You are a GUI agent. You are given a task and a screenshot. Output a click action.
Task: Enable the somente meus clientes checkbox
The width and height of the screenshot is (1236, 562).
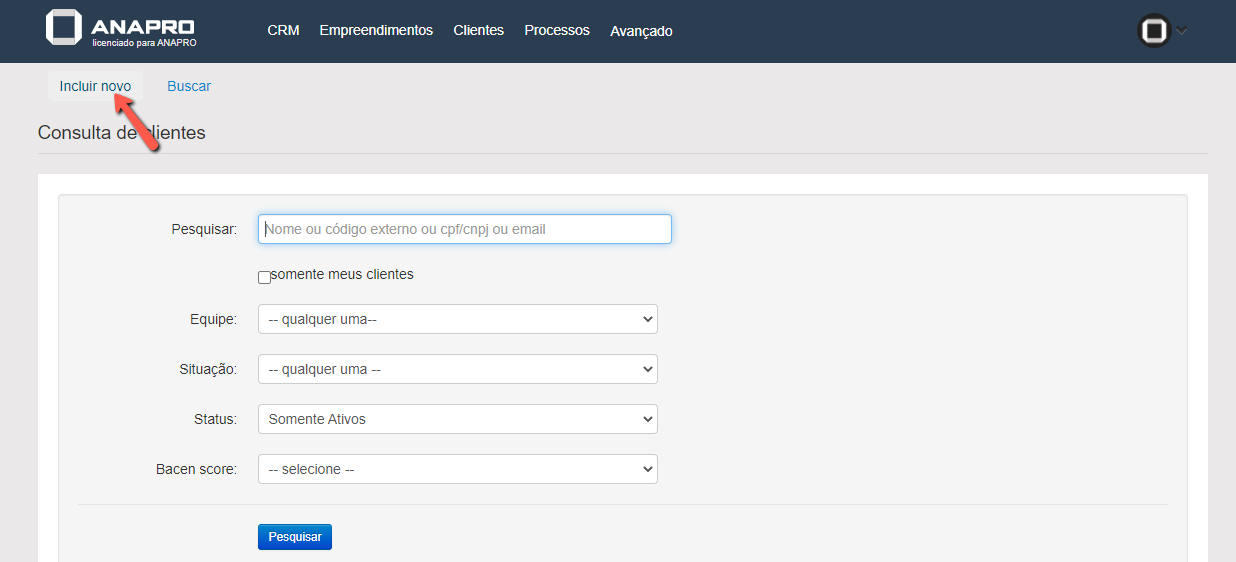pos(264,277)
